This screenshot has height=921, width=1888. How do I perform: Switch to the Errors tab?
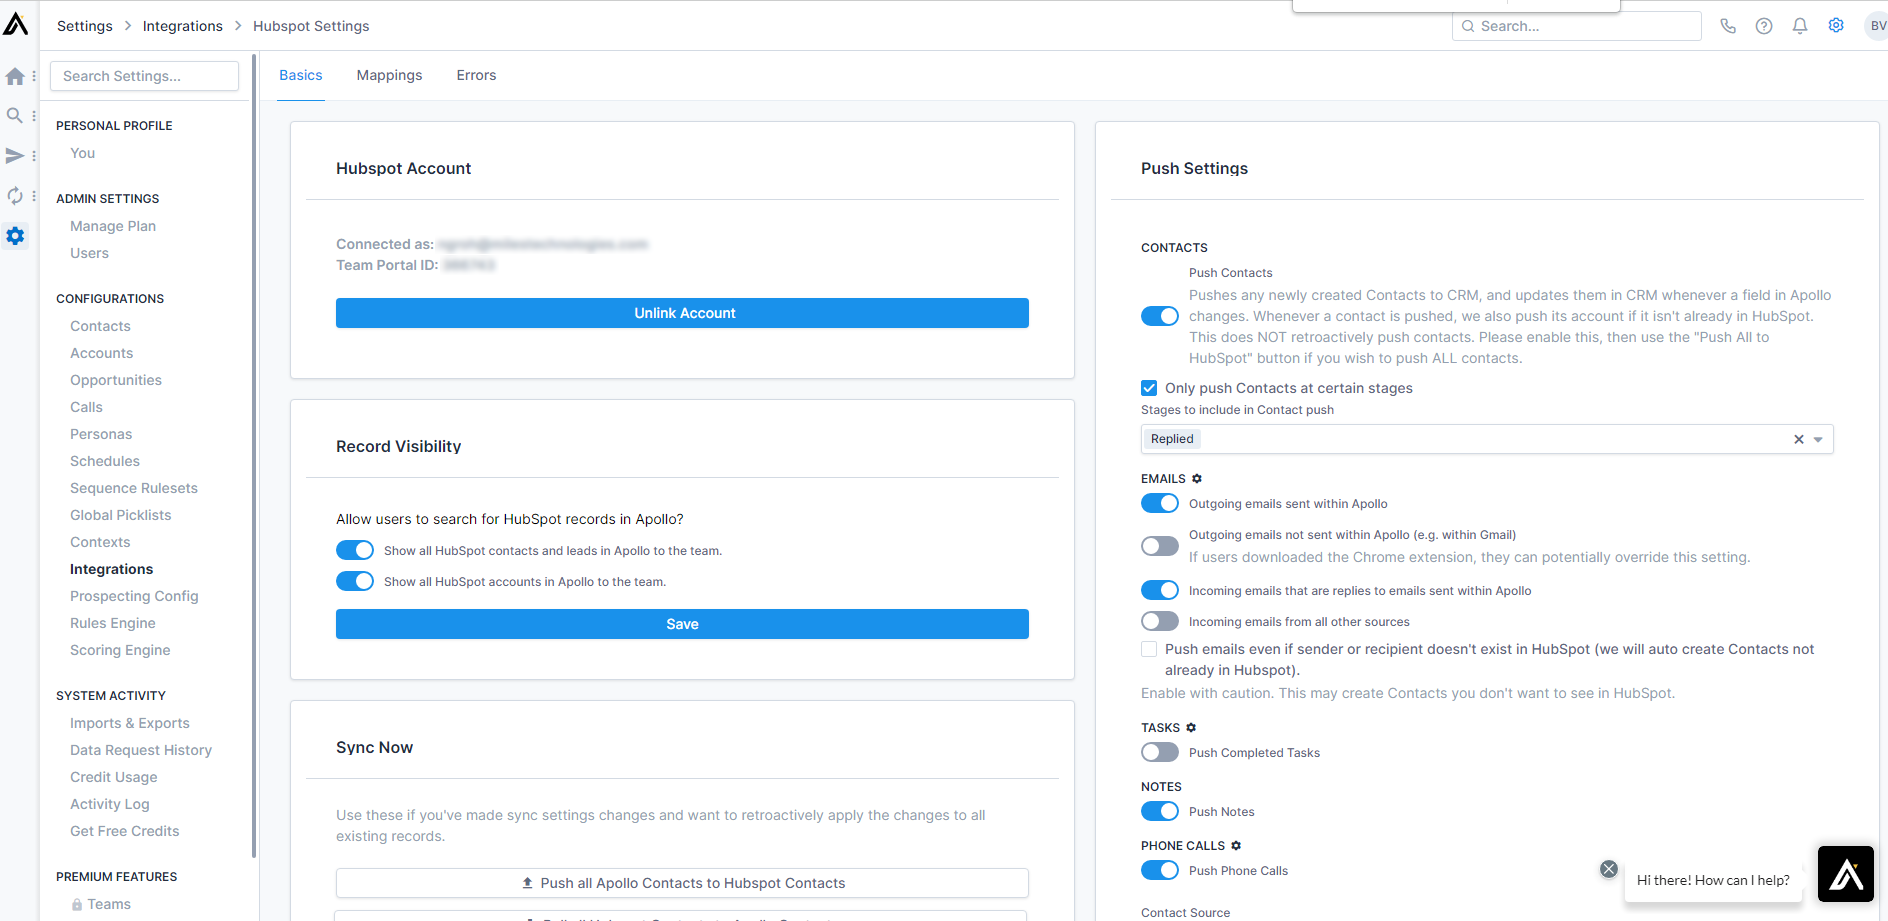click(476, 75)
